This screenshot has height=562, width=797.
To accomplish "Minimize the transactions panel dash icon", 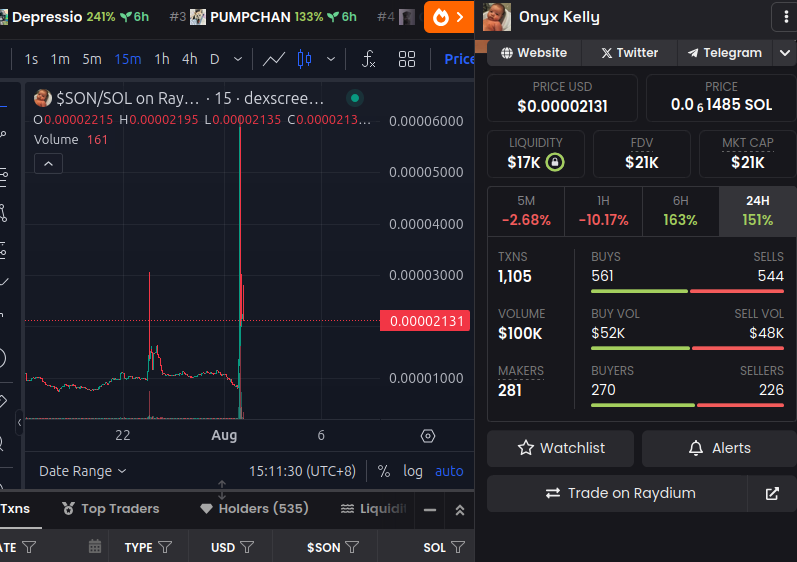I will pos(430,510).
